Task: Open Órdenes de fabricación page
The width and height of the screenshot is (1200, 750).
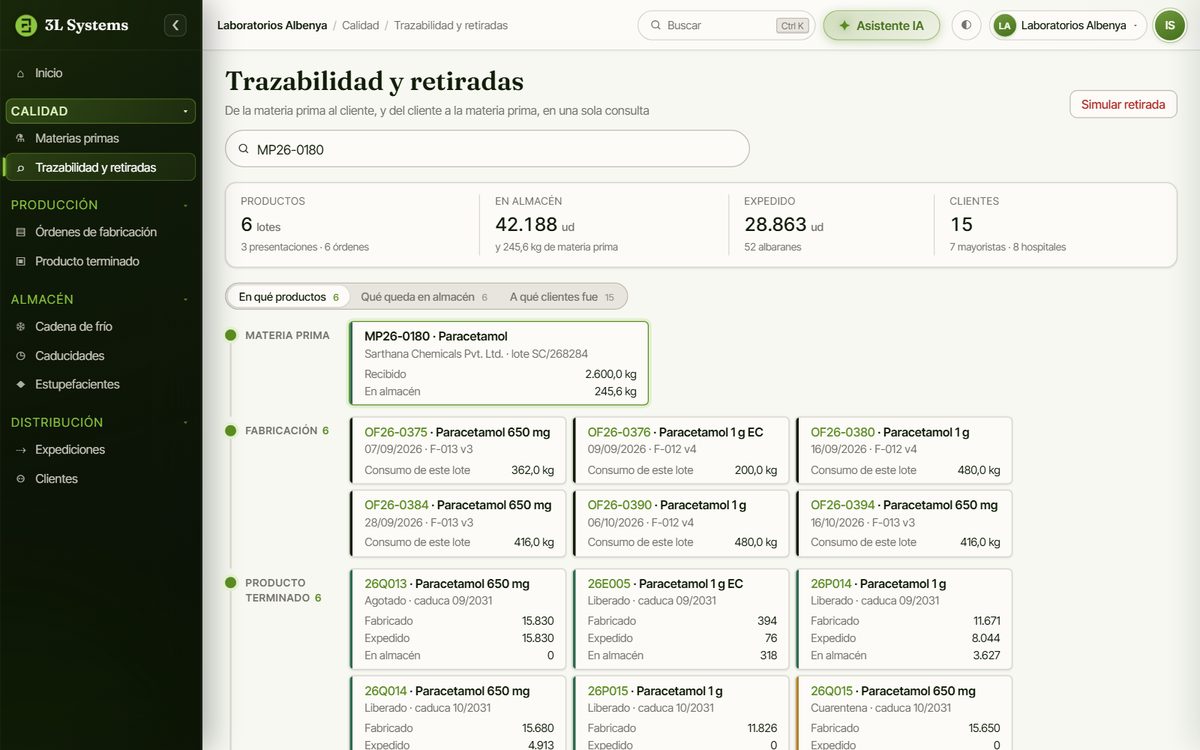Action: (100, 232)
